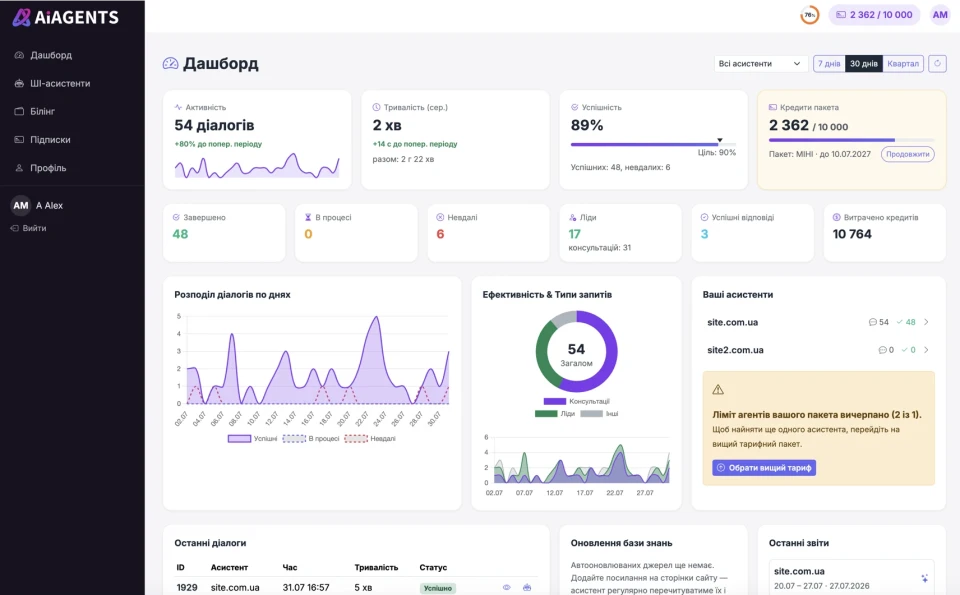Click the Успішні відповіді check icon

point(704,217)
